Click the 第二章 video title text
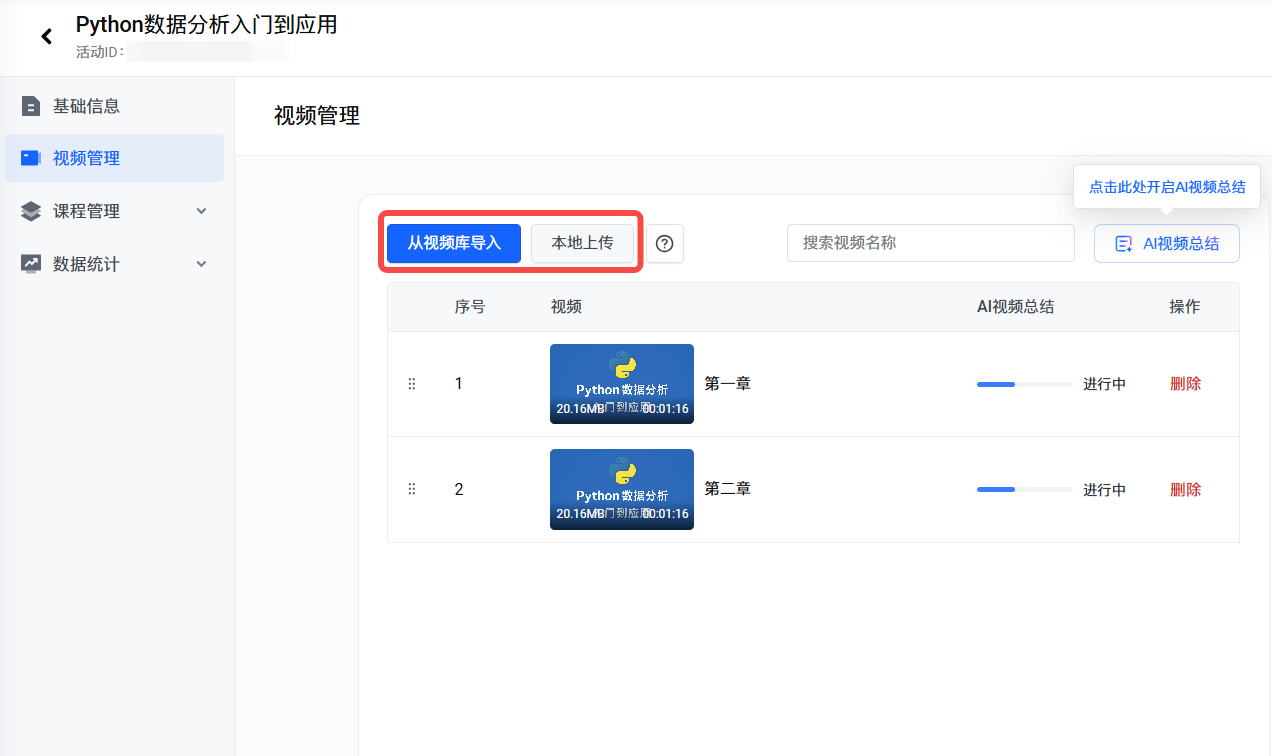 [728, 488]
